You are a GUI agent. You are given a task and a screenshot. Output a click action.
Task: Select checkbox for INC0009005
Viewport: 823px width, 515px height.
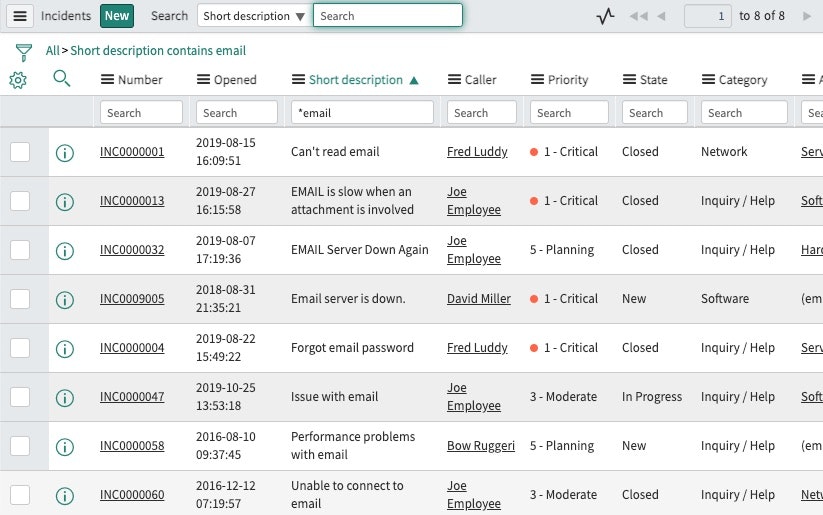(20, 299)
